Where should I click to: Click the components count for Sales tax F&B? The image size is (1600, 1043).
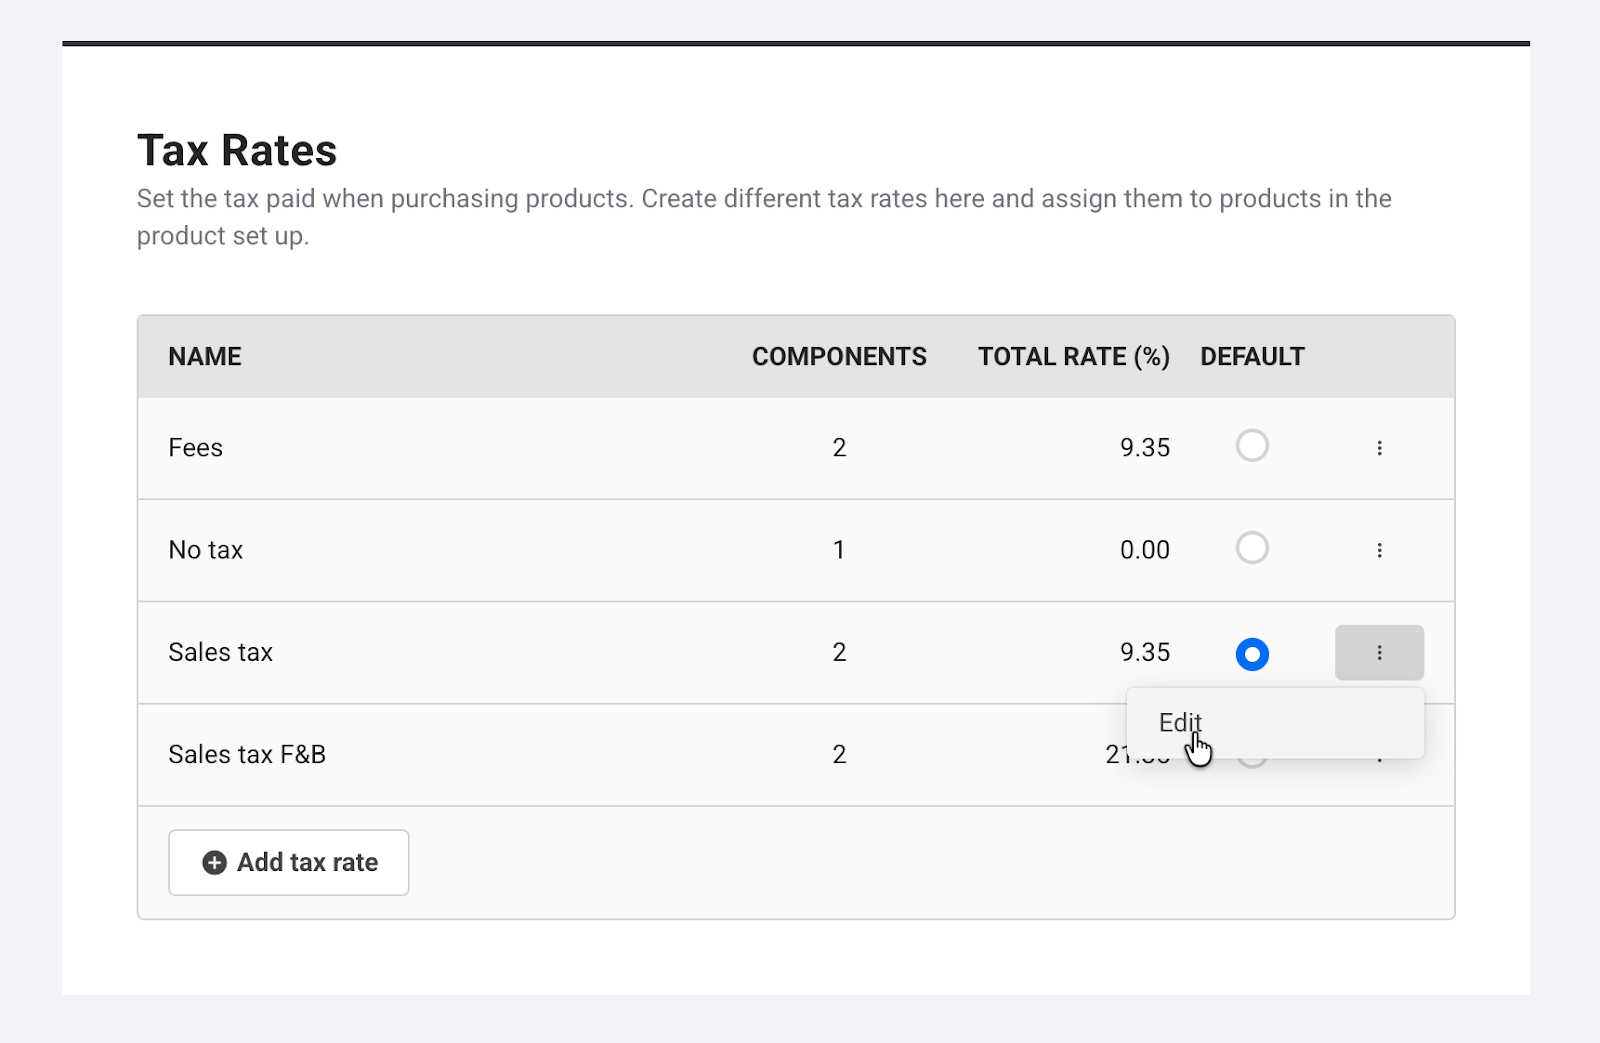[x=839, y=755]
